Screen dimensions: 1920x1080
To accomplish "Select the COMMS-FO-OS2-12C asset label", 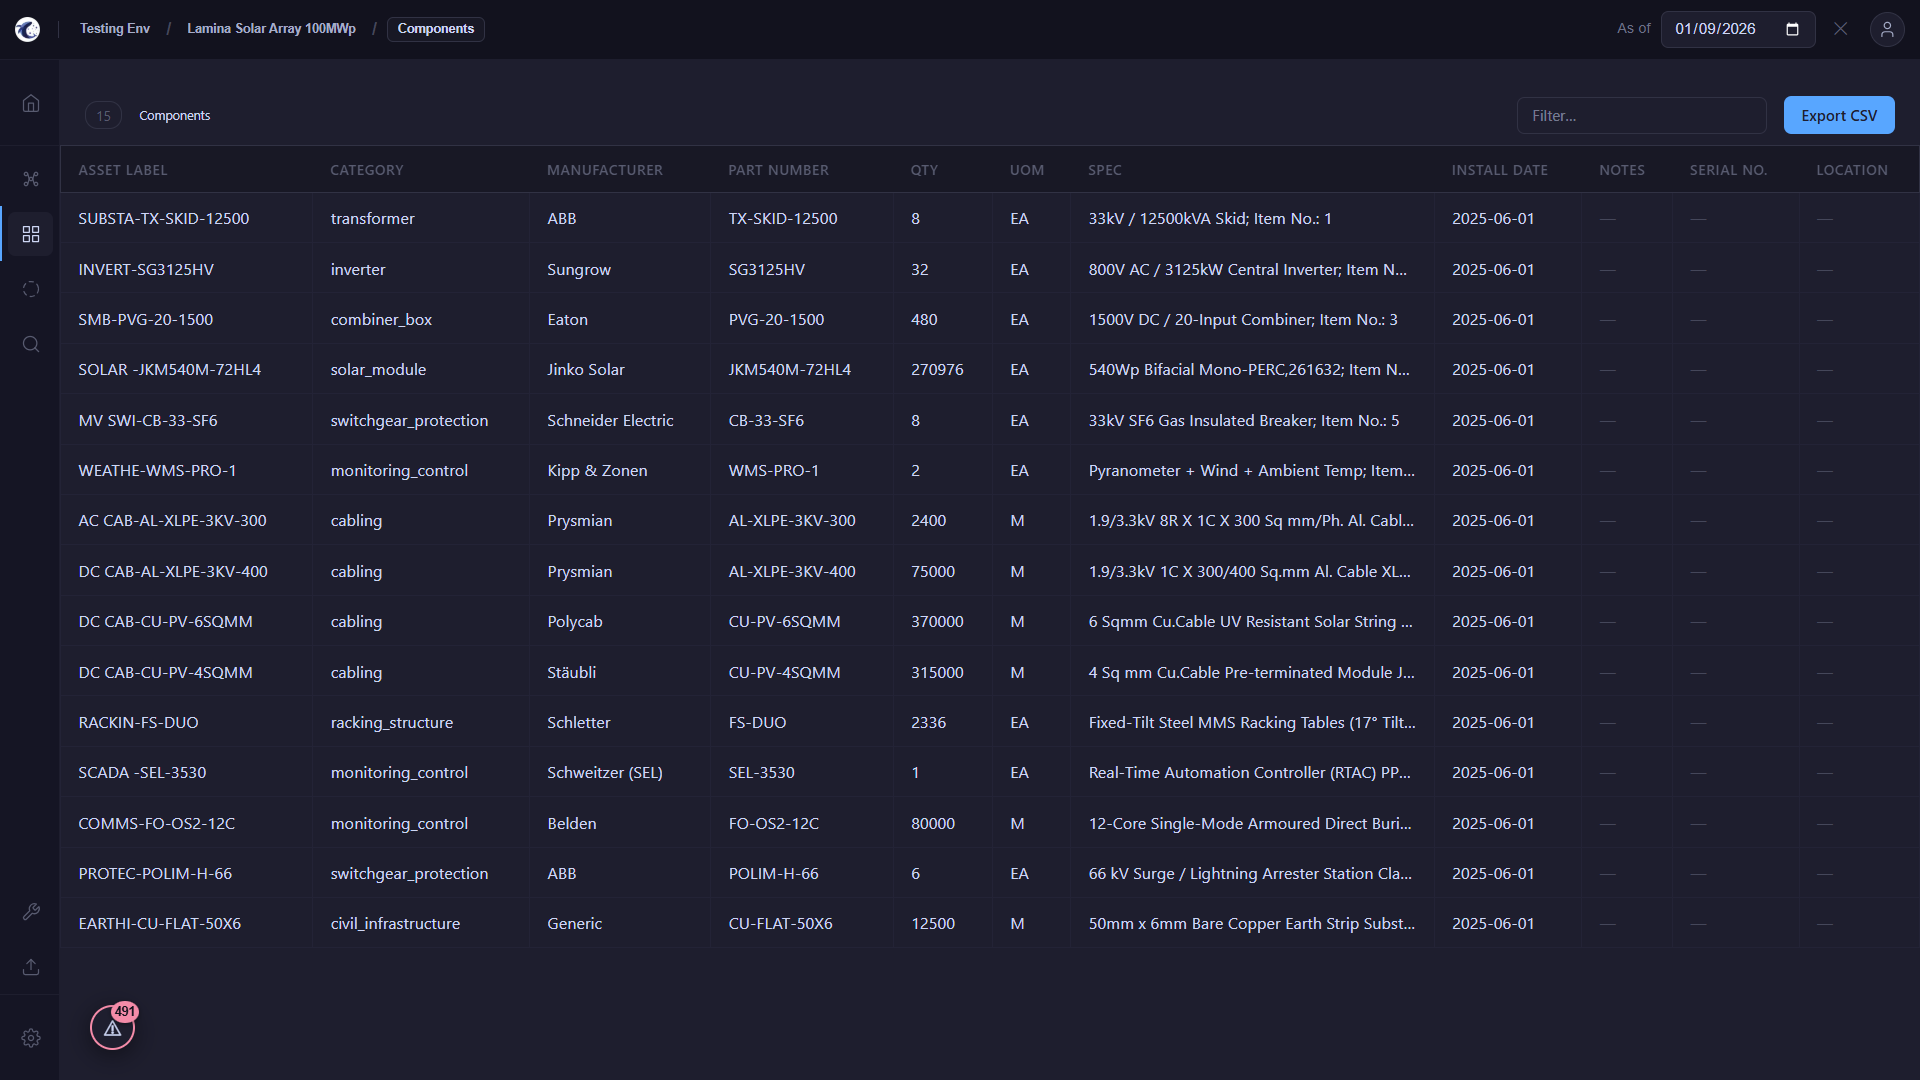I will pos(157,823).
